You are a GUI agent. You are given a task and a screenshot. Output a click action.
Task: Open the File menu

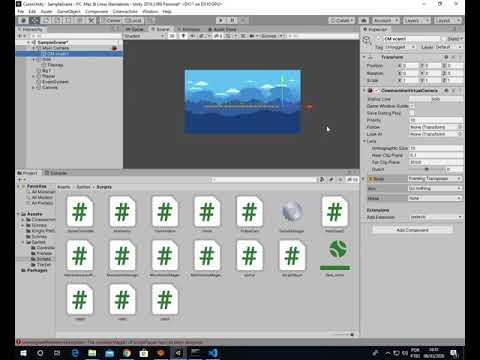click(x=21, y=11)
